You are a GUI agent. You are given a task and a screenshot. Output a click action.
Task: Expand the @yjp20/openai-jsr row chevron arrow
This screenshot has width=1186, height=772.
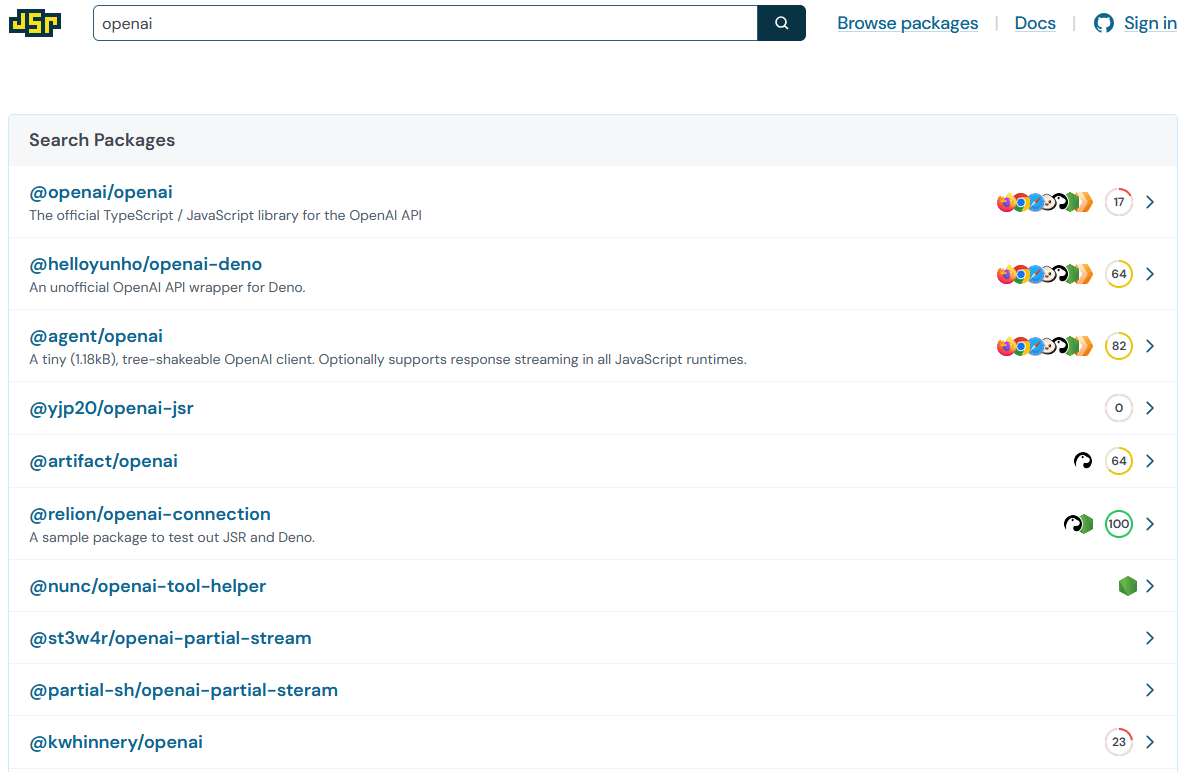pyautogui.click(x=1150, y=408)
